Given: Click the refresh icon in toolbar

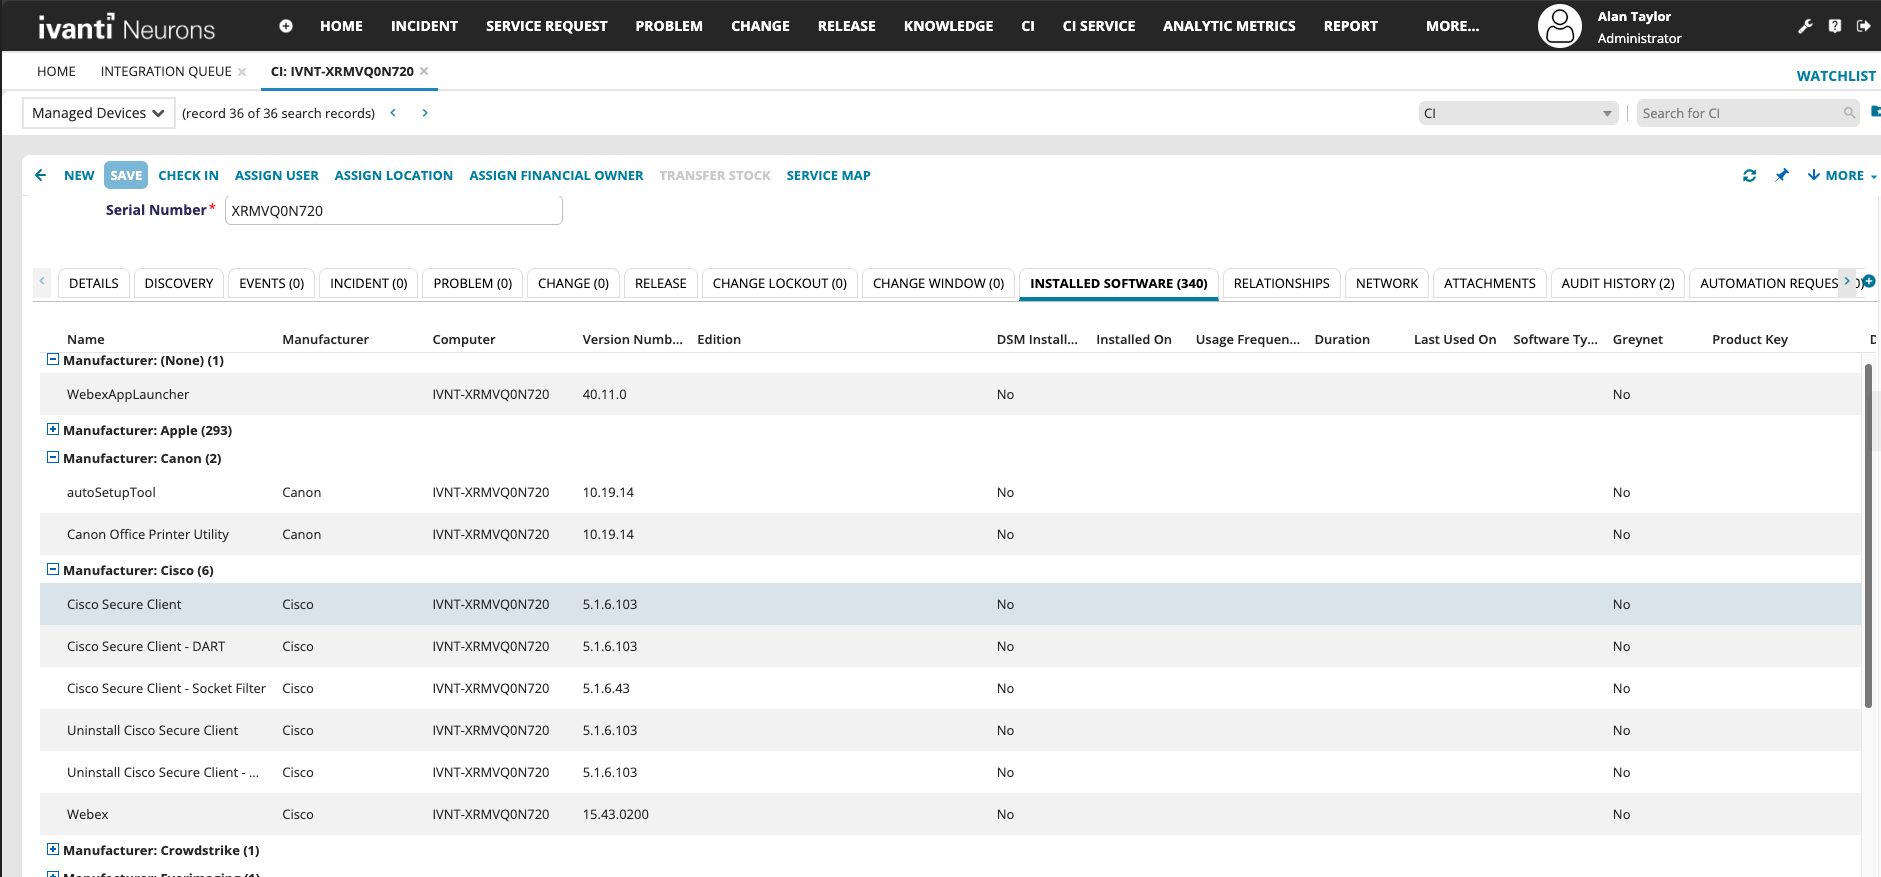Looking at the screenshot, I should (x=1749, y=176).
